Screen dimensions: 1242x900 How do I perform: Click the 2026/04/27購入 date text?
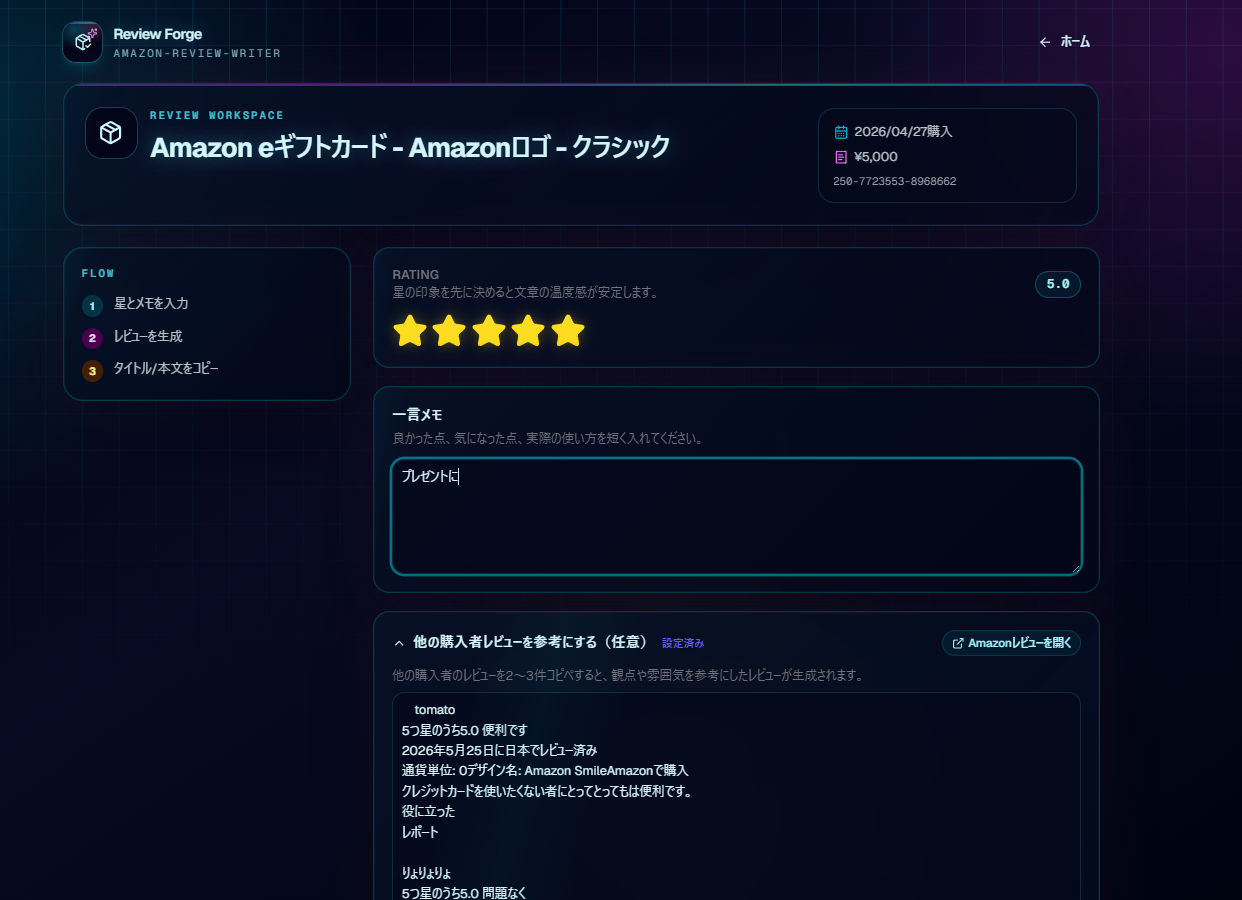903,132
